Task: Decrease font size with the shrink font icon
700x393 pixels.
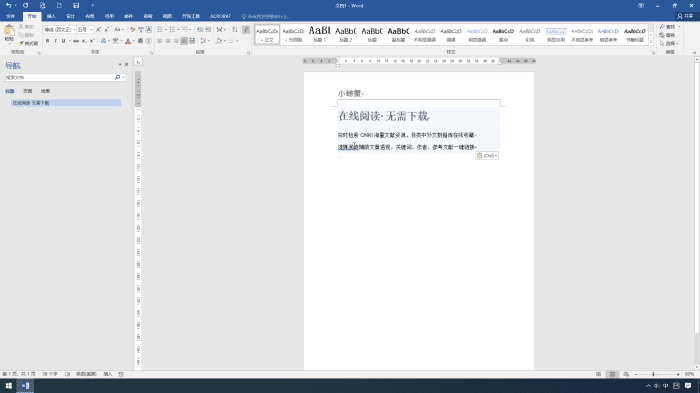Action: (x=106, y=29)
